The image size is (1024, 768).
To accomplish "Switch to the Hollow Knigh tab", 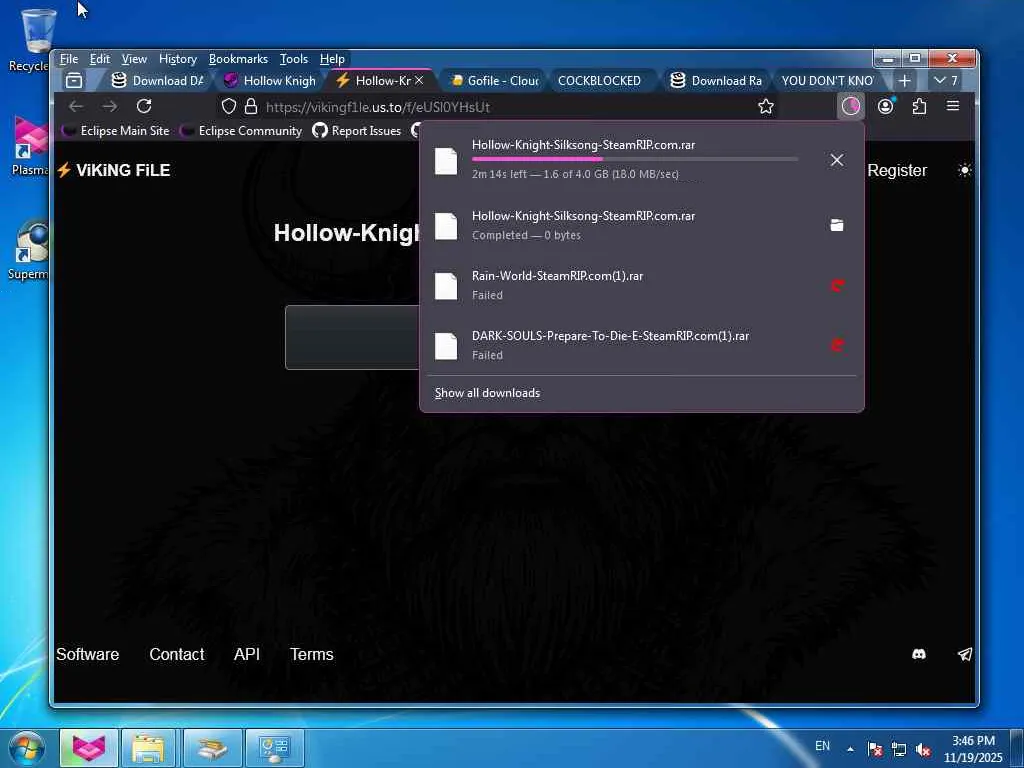I will (269, 80).
